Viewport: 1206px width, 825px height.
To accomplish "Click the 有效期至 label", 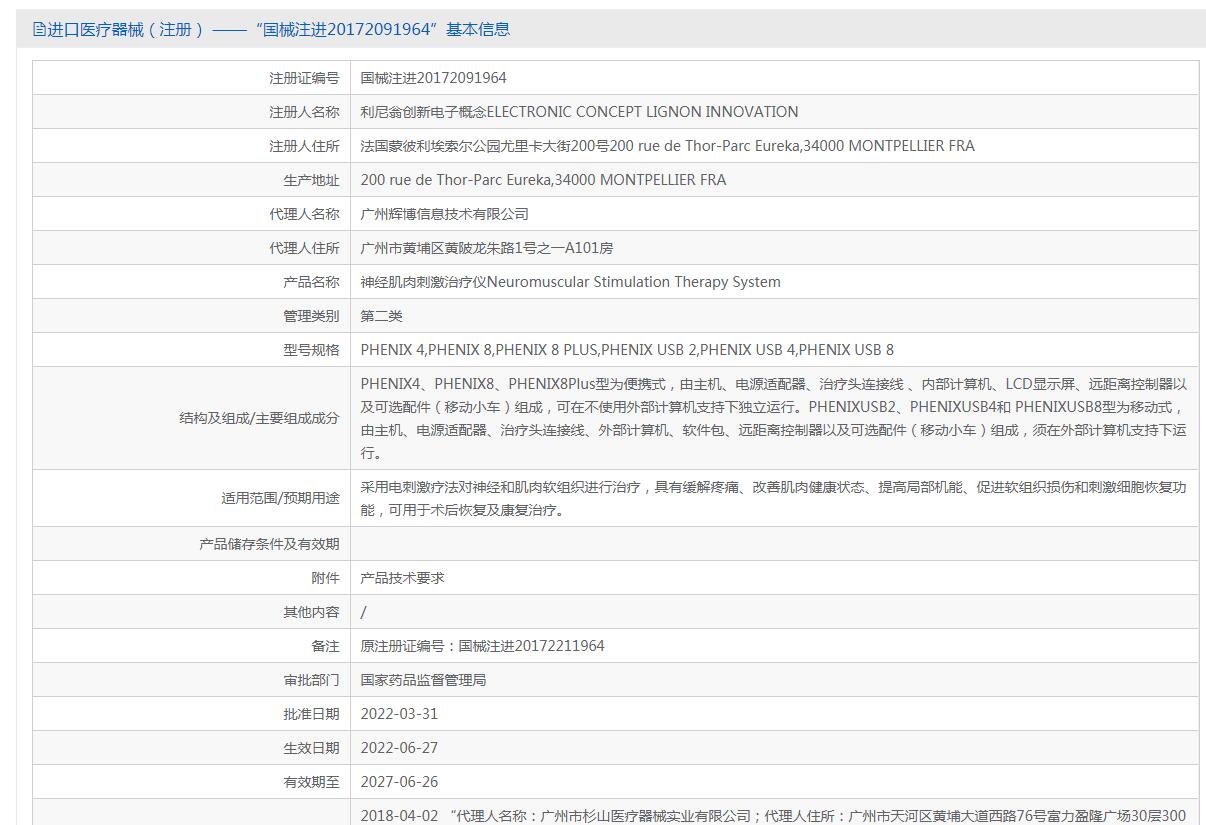I will [x=311, y=782].
